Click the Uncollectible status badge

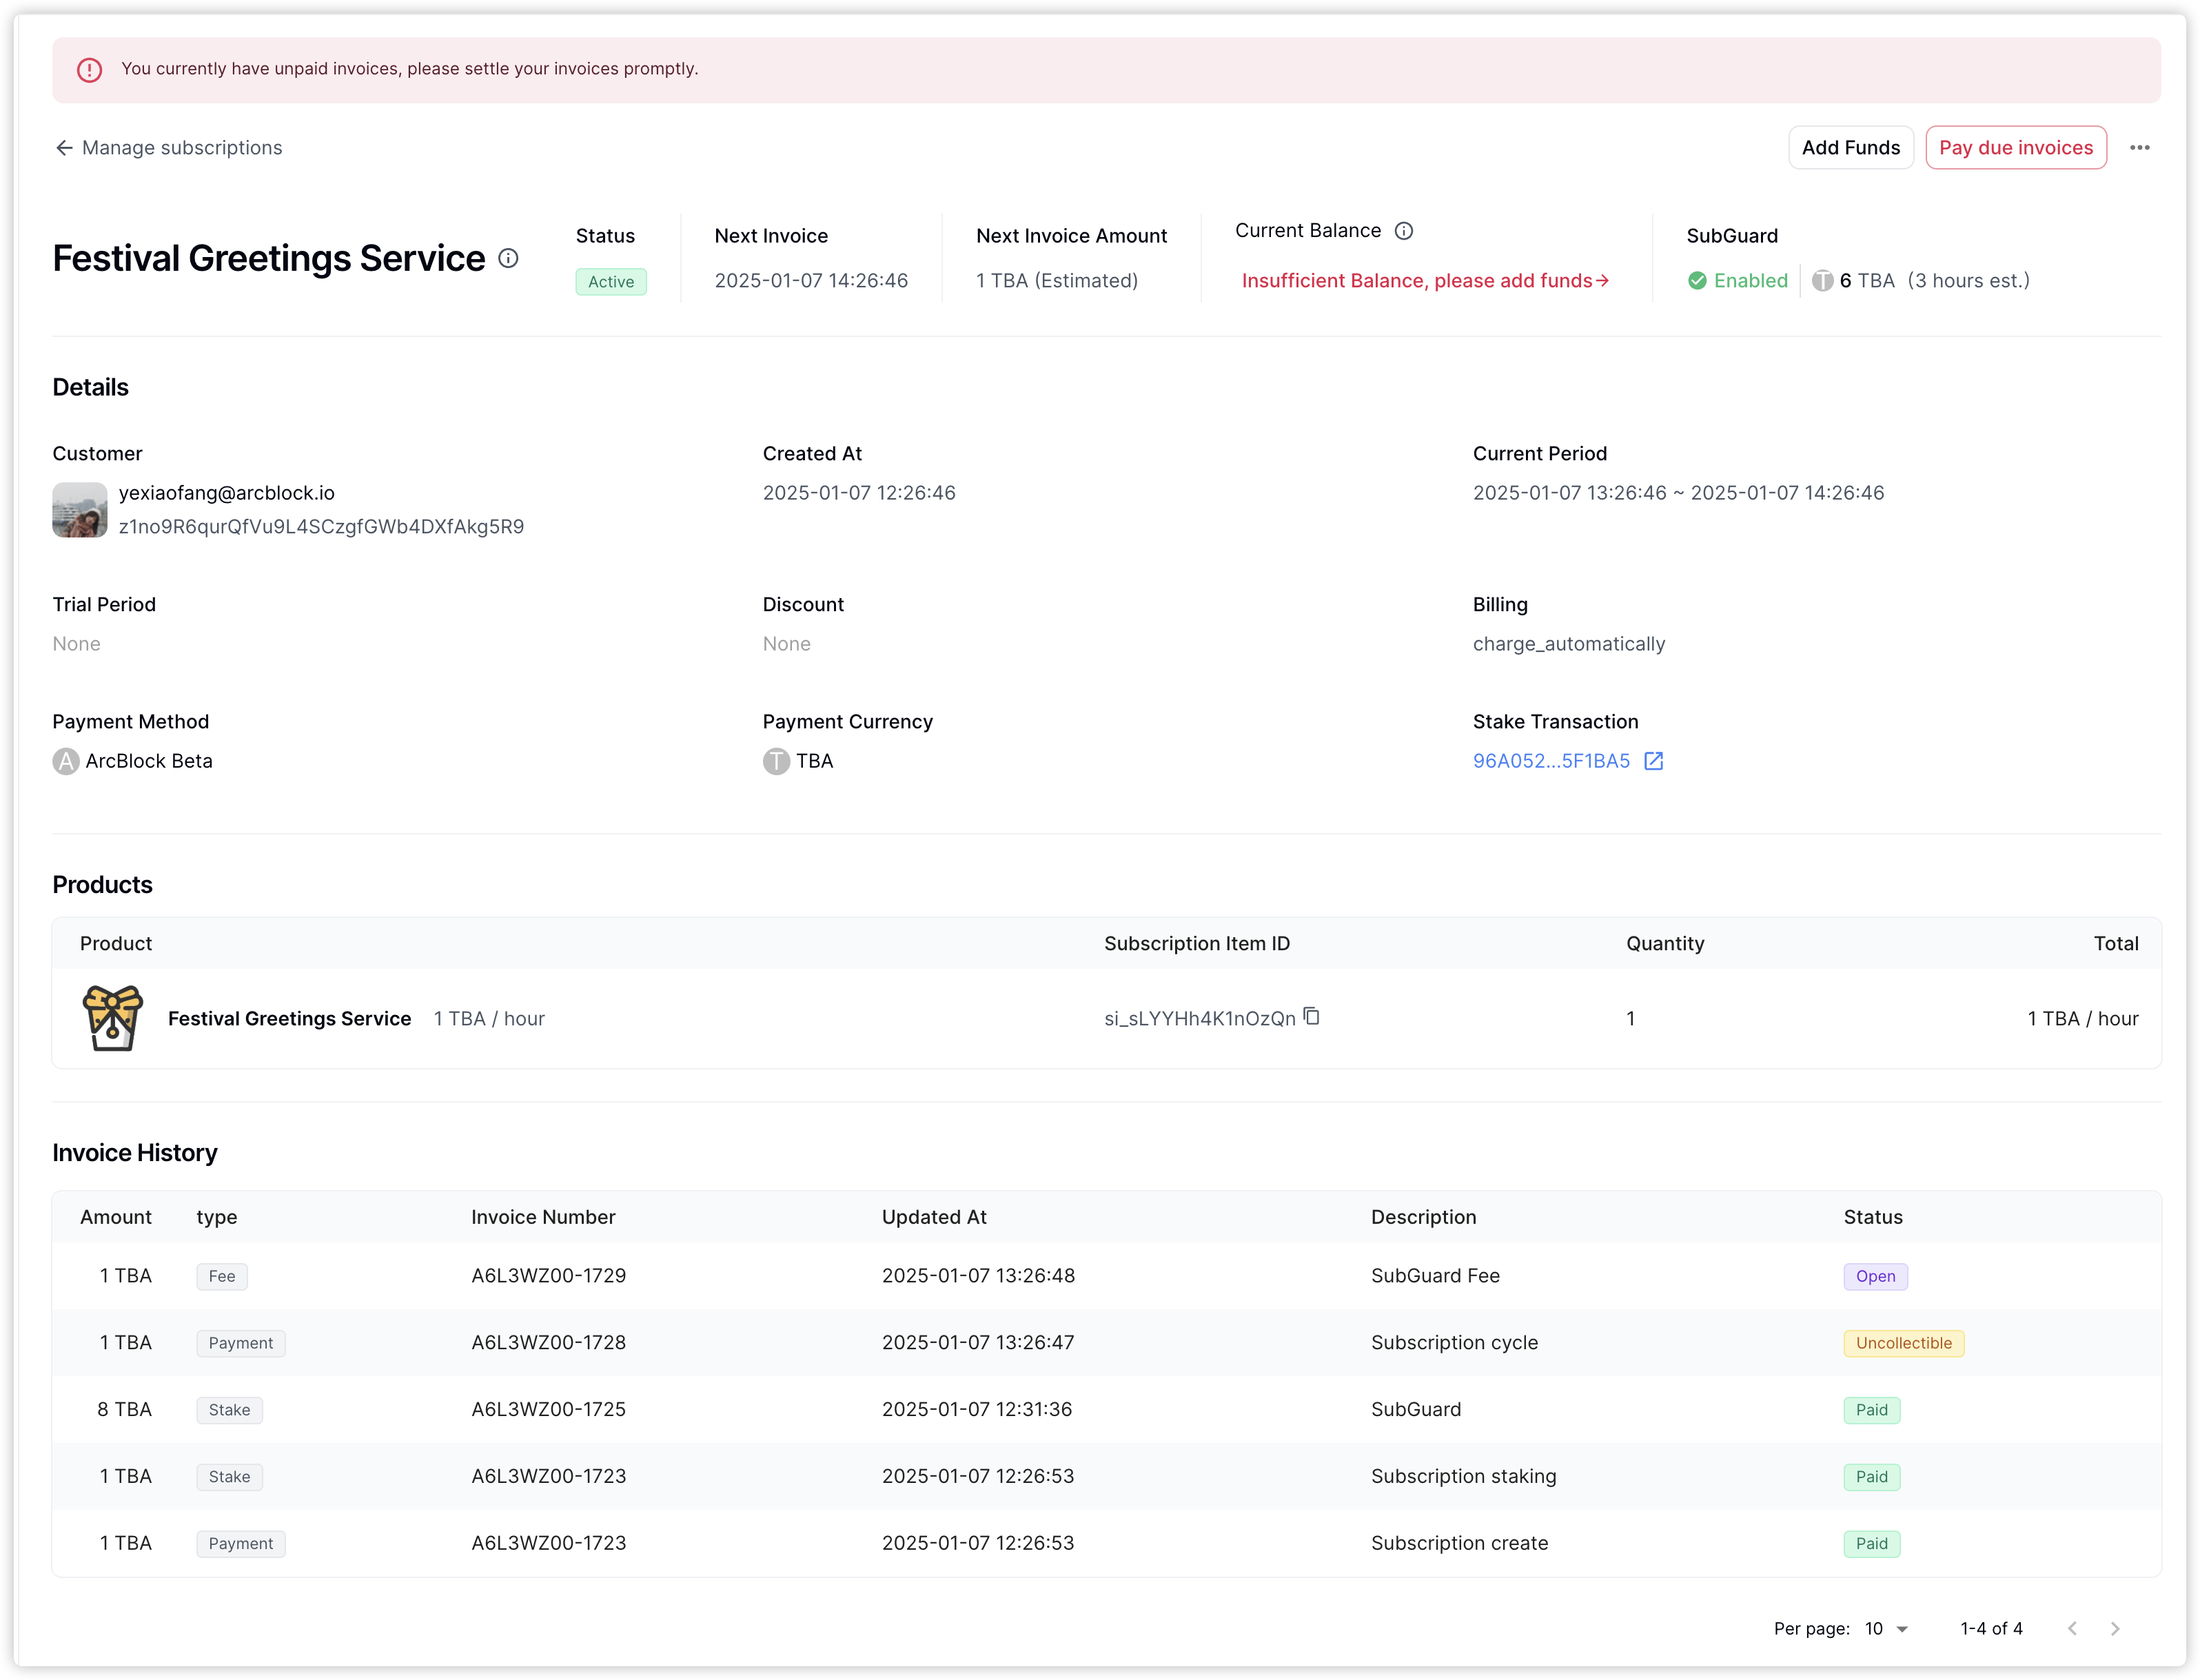(x=1903, y=1343)
